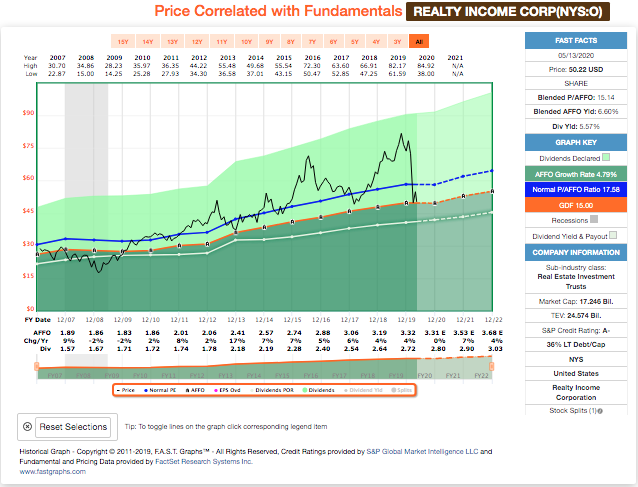Image resolution: width=638 pixels, height=487 pixels.
Task: Click the TEV: 24.574 Bil. row
Action: point(576,316)
